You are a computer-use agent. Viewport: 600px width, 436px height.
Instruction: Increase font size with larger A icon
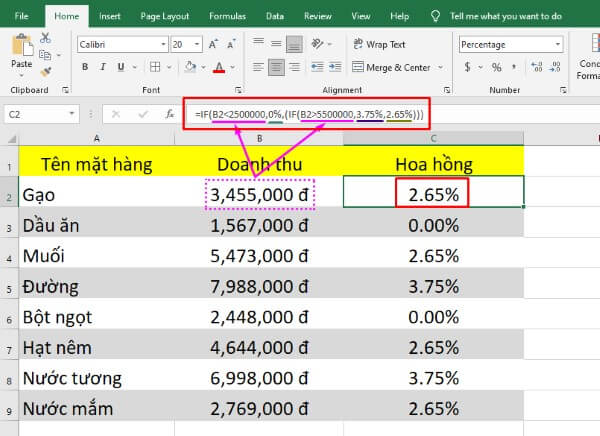click(214, 44)
